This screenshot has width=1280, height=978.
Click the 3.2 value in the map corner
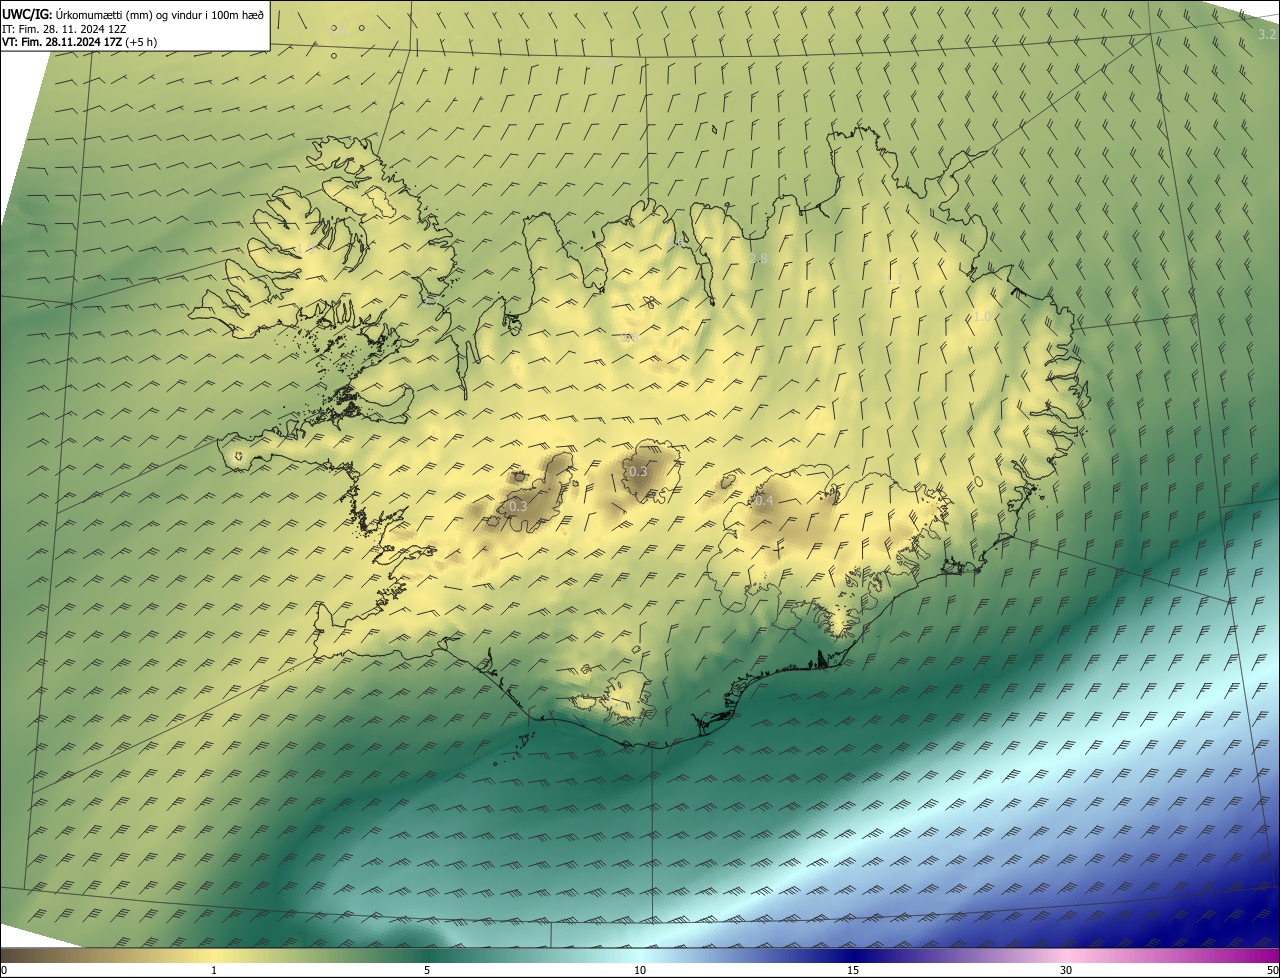tap(1266, 35)
